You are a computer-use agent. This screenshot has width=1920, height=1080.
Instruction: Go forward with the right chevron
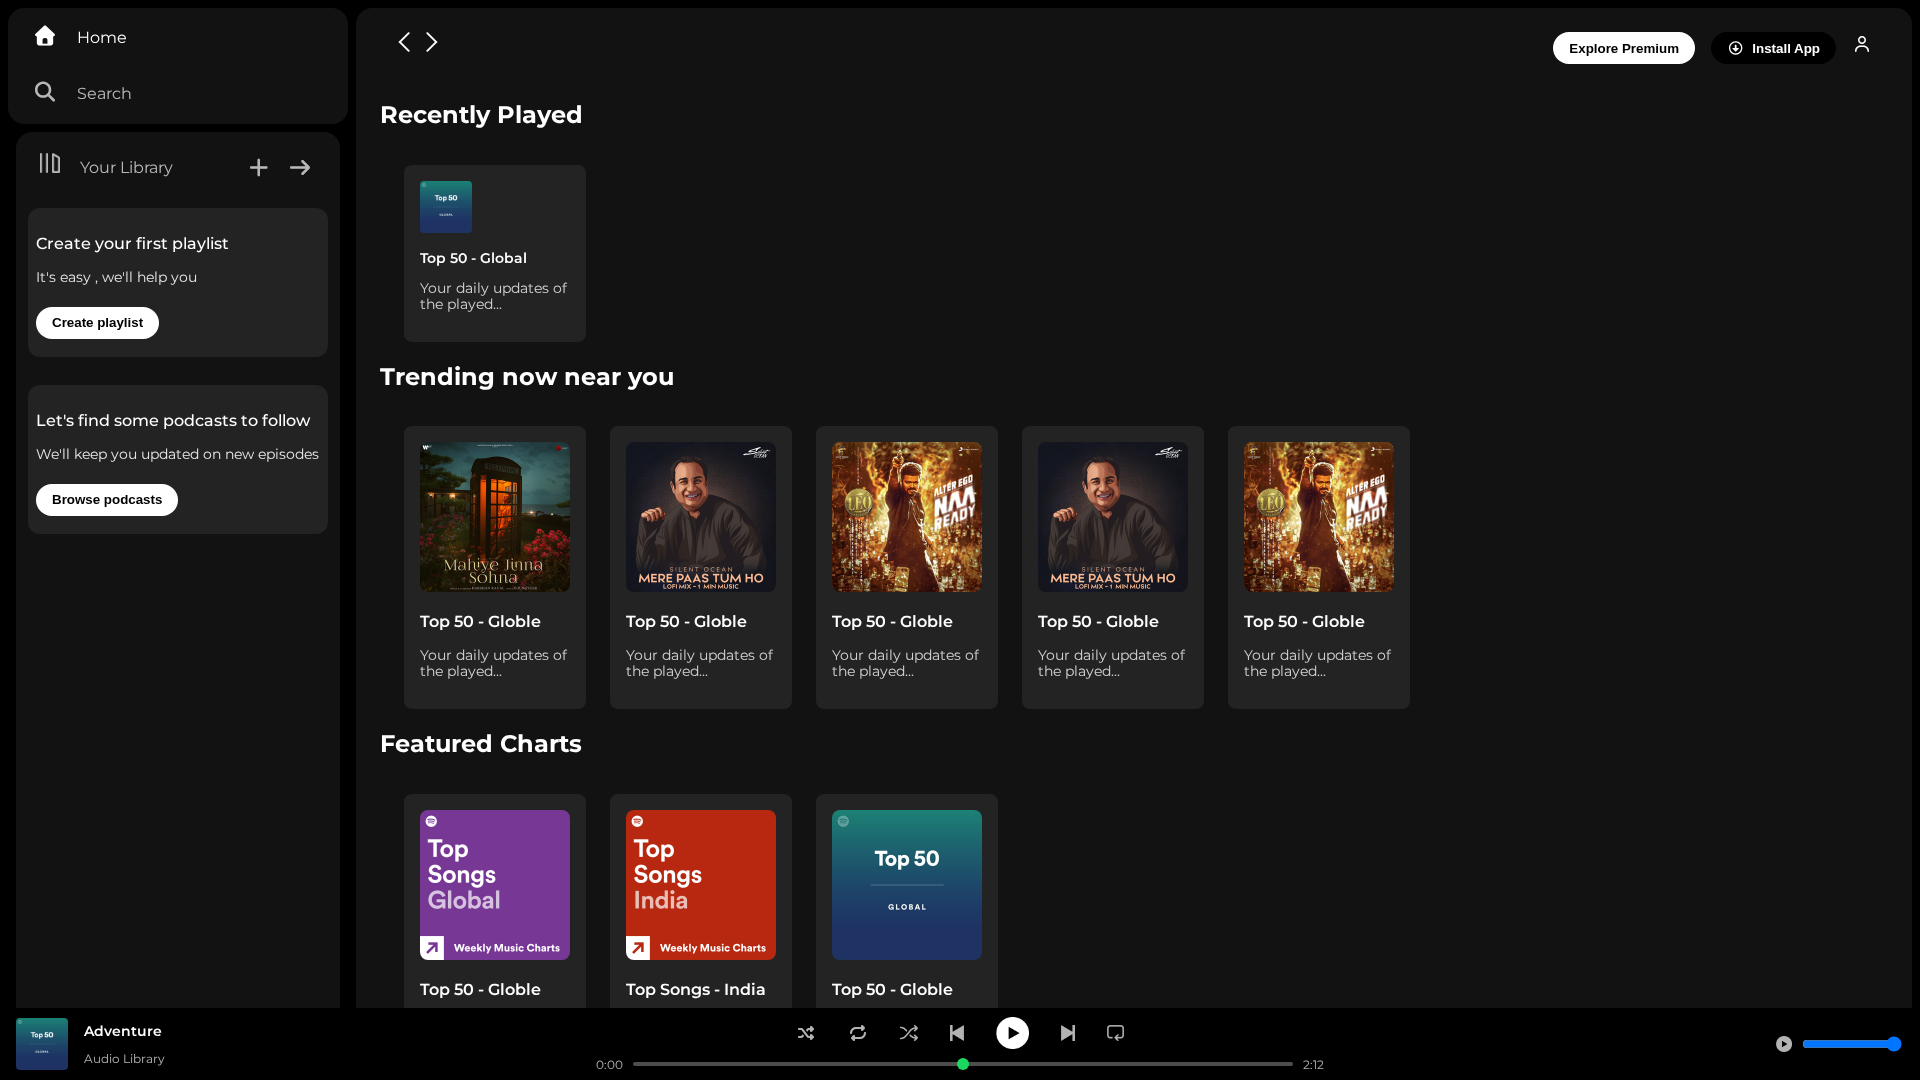(432, 42)
